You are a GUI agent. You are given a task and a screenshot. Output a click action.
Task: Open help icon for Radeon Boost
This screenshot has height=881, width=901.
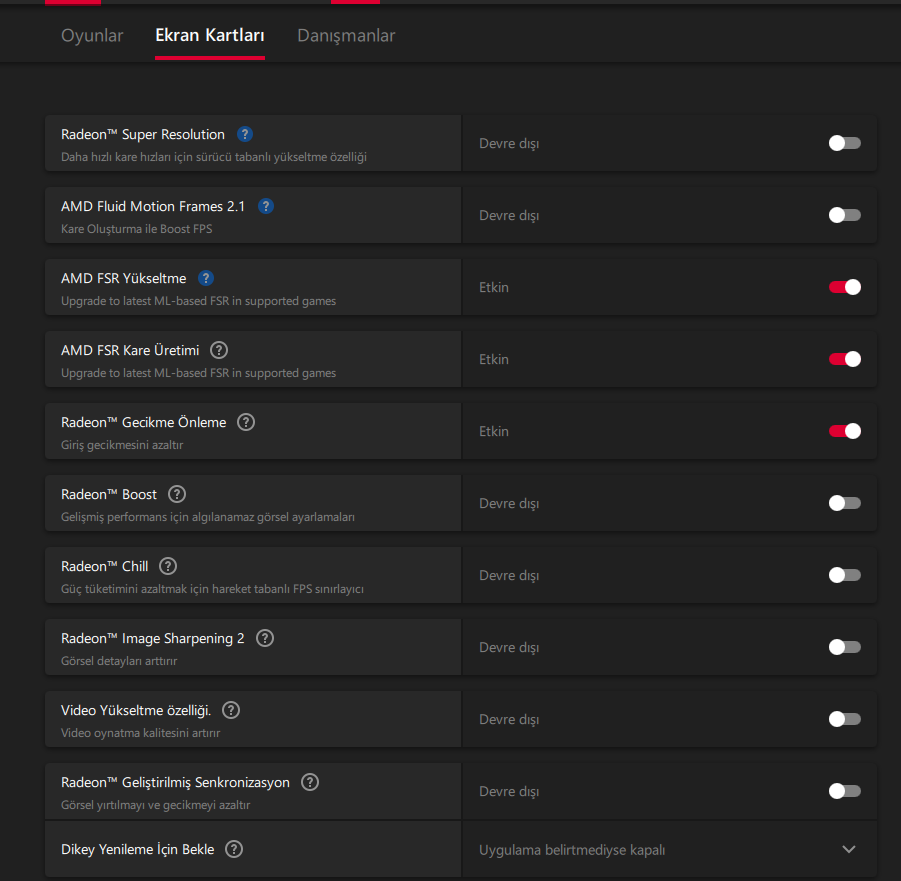(x=177, y=494)
